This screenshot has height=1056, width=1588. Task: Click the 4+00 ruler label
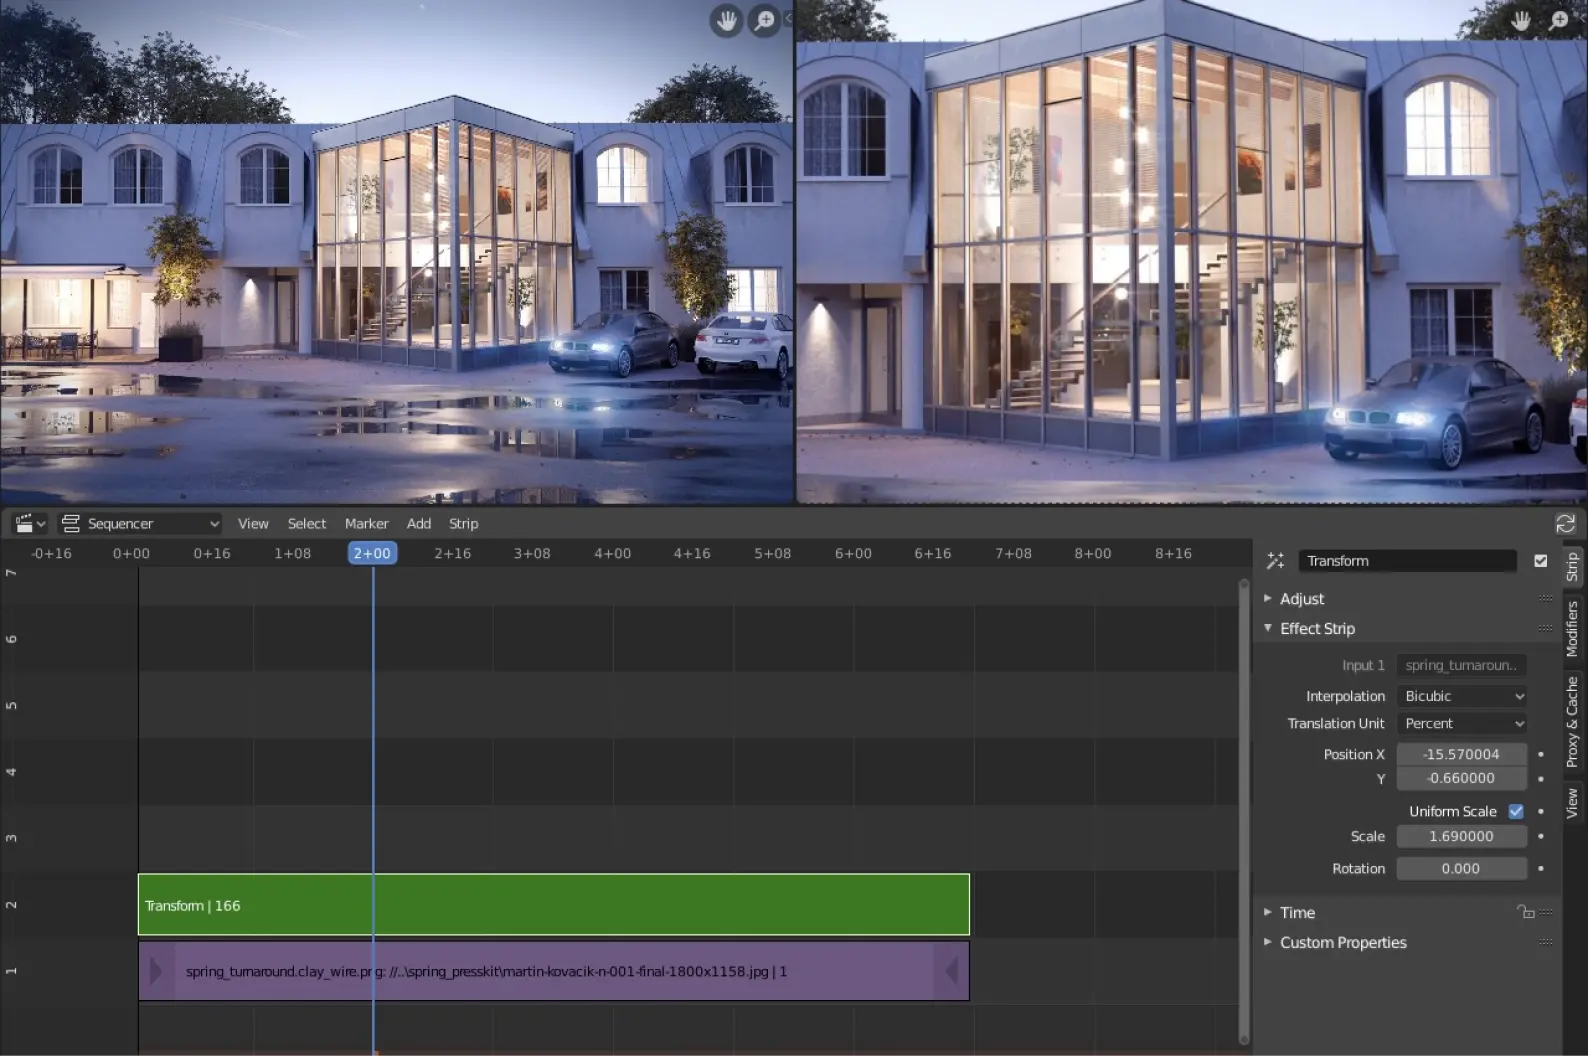tap(612, 553)
